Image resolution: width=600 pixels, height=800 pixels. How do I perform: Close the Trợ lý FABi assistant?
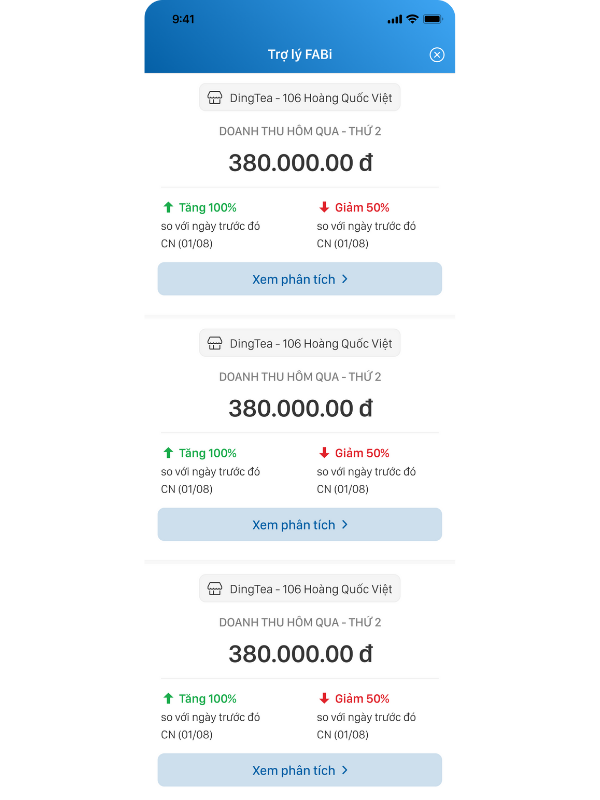pyautogui.click(x=437, y=55)
